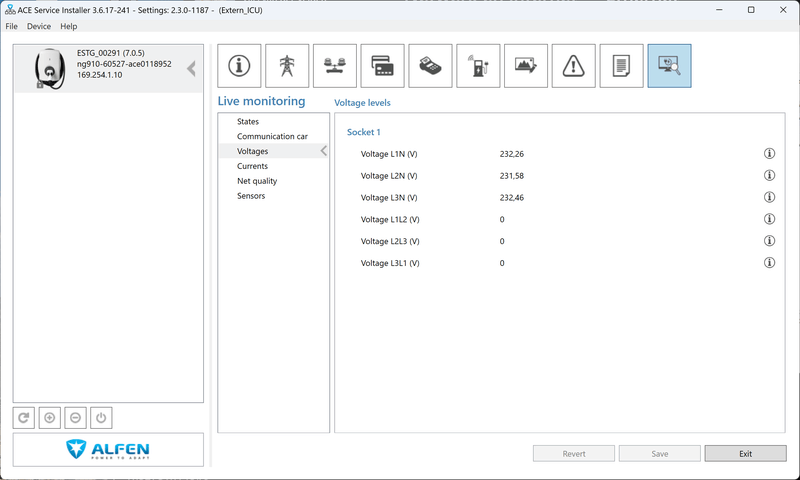Select Voltages in monitoring list
The image size is (800, 480).
point(252,151)
